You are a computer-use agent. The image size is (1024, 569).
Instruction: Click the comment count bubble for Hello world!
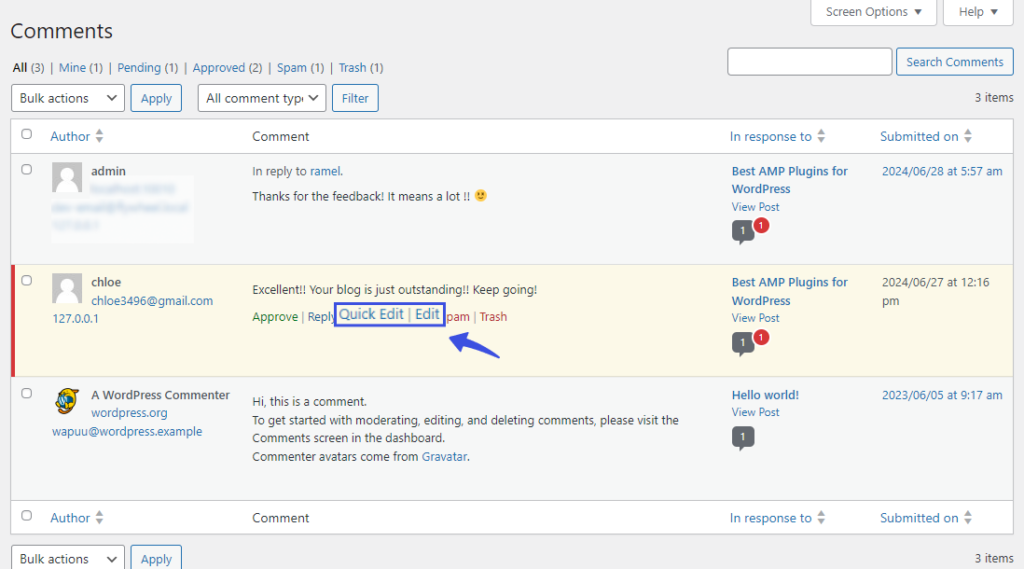coord(743,438)
